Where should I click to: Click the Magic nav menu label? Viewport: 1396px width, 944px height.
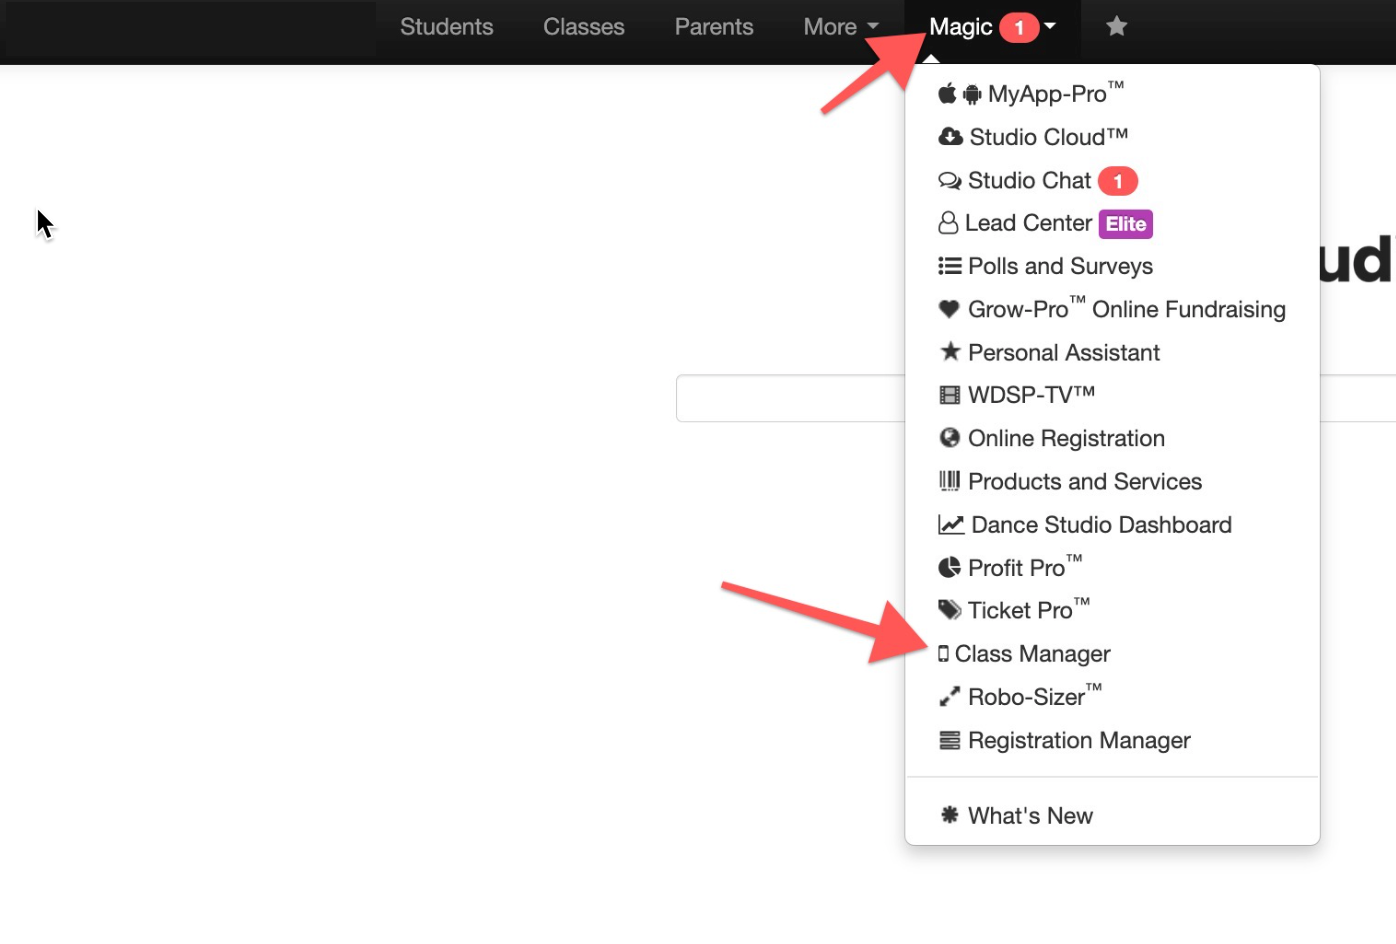960,27
